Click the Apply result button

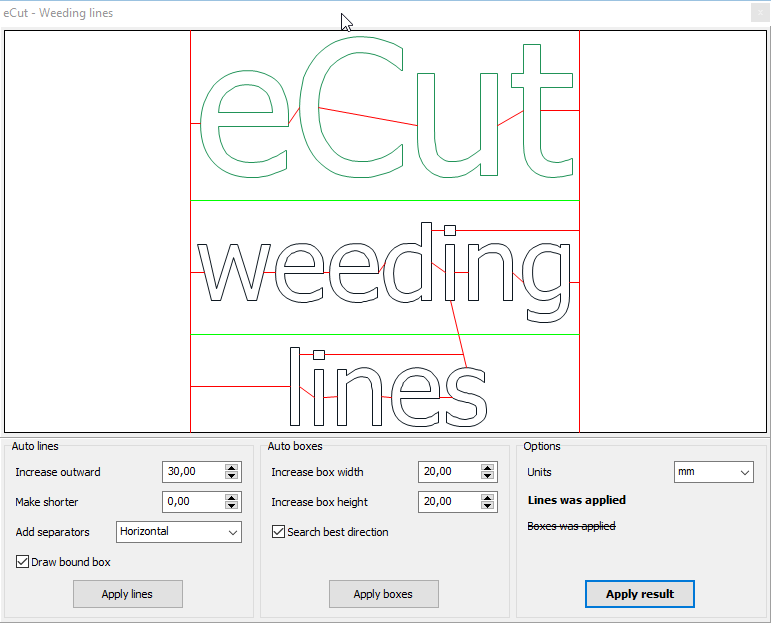point(640,594)
